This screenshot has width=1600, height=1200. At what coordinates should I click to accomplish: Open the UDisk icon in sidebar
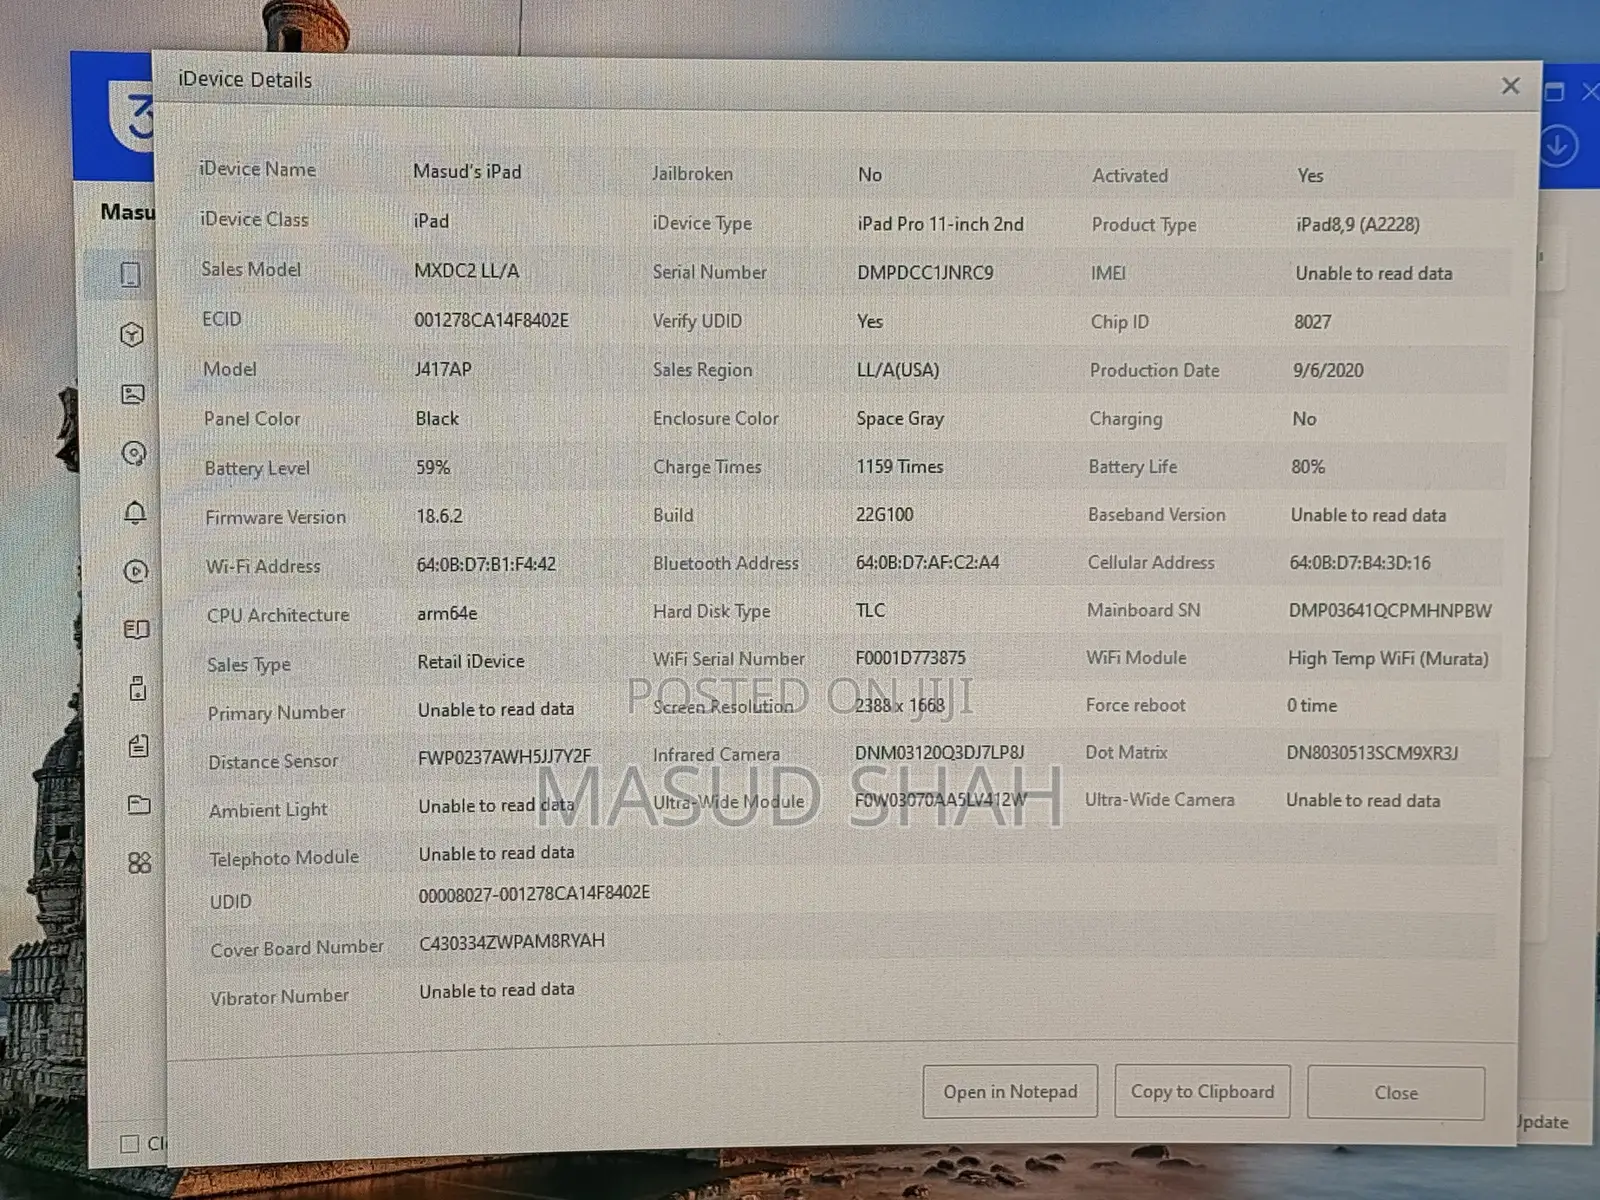pos(138,688)
